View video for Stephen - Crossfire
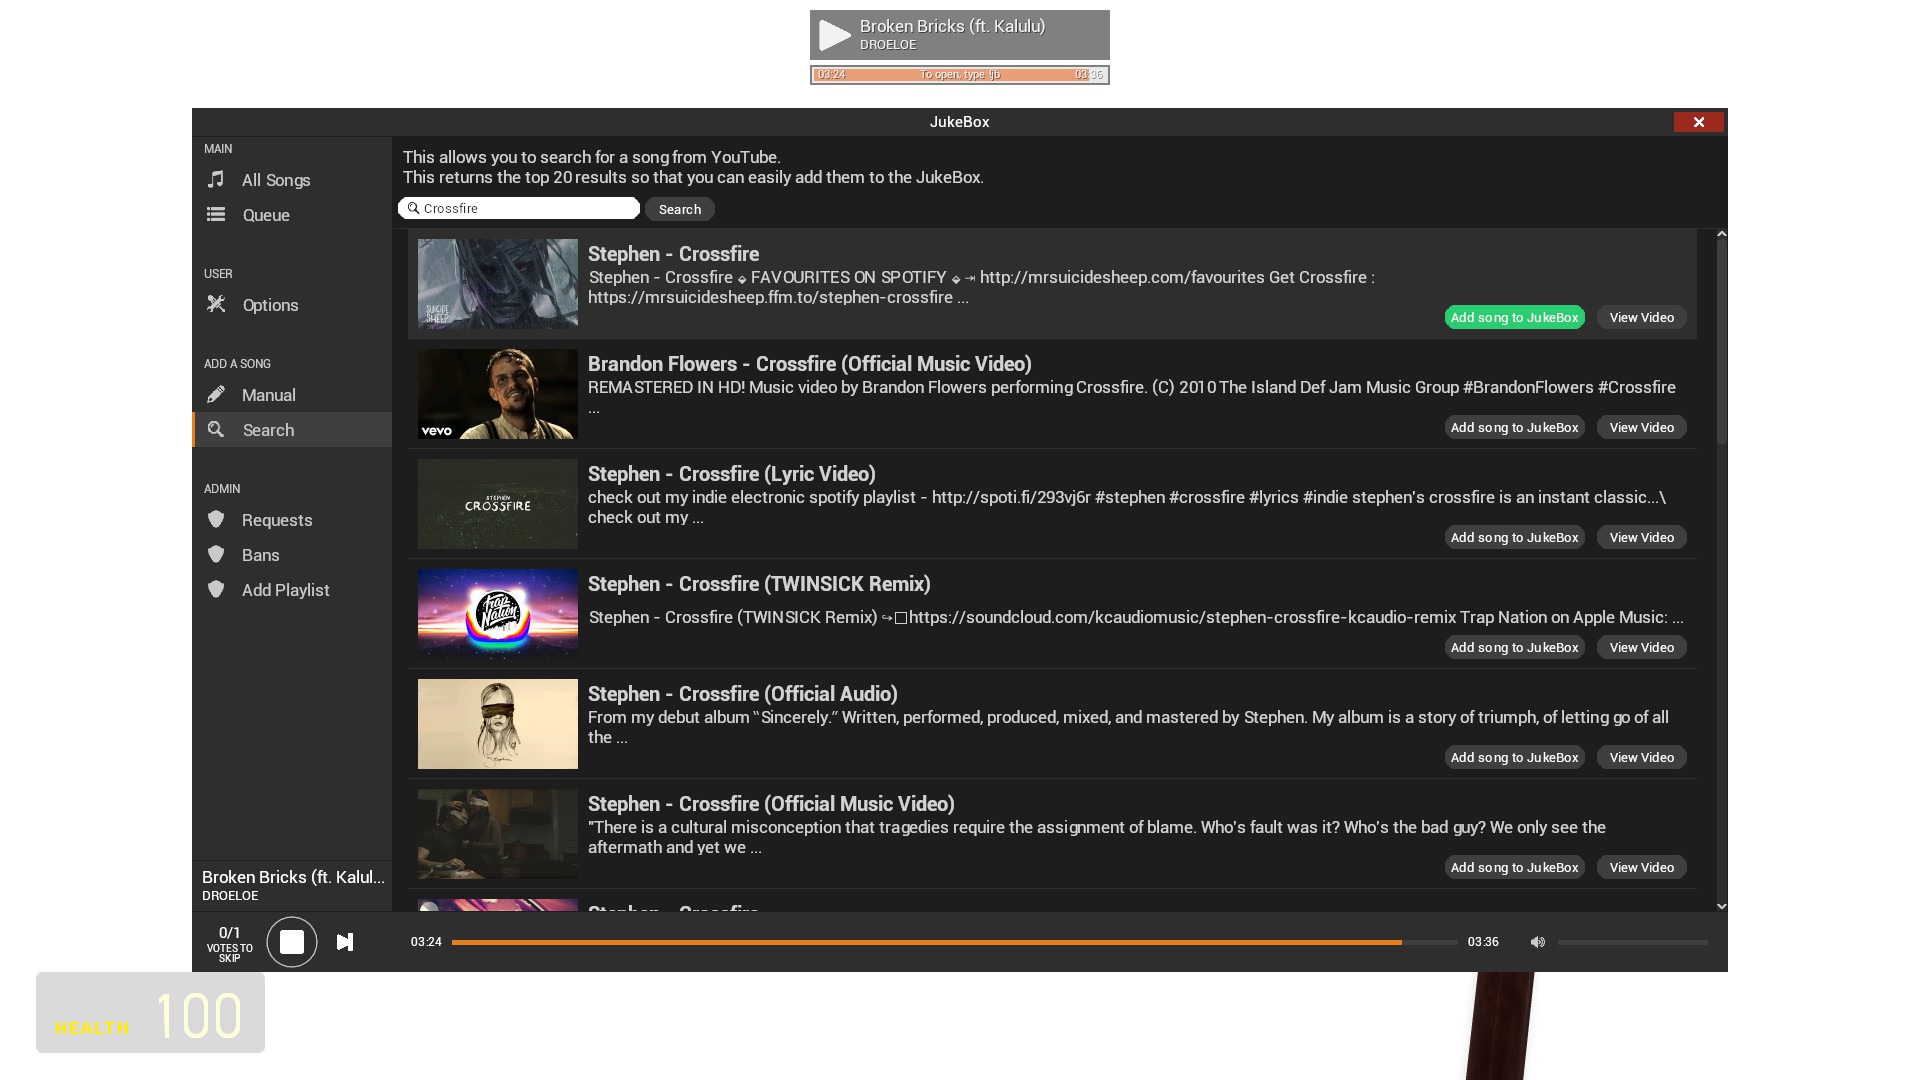Viewport: 1920px width, 1080px height. click(1641, 317)
